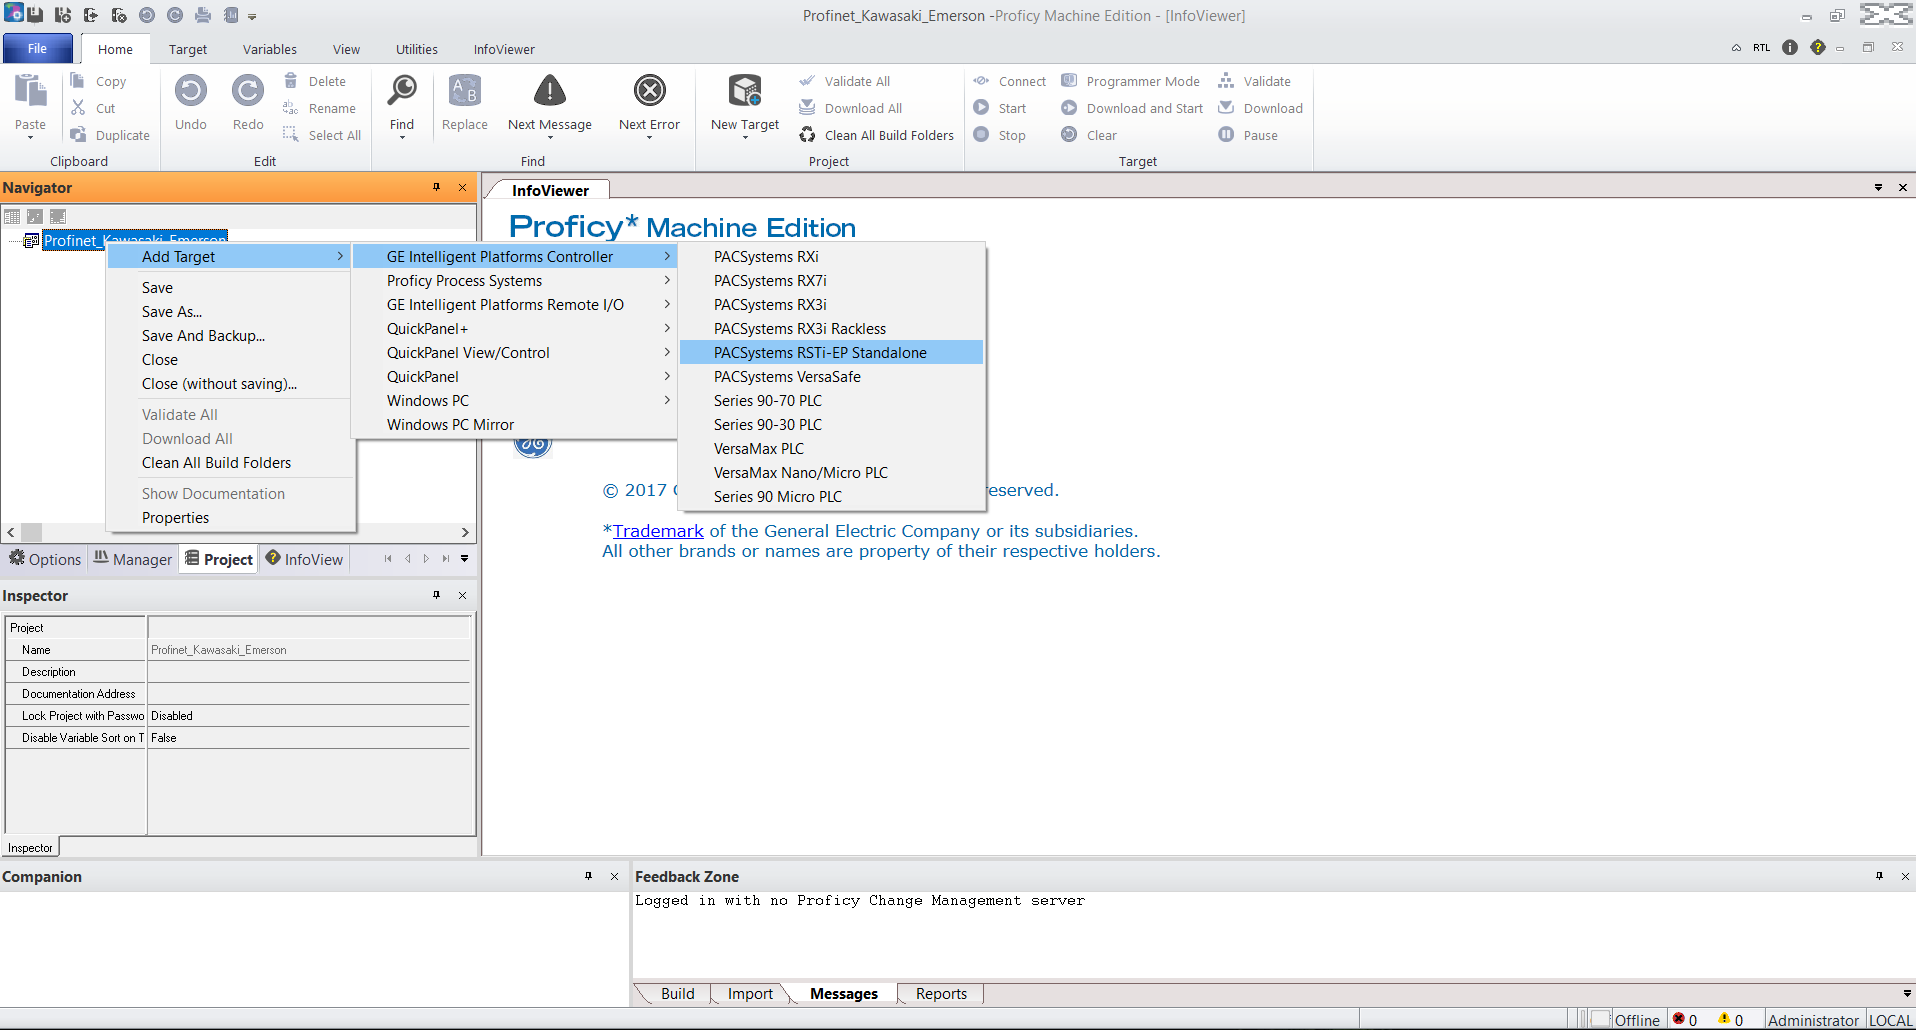Click the Pause icon in Target group
Screen dimensions: 1916x1030
click(x=1226, y=135)
